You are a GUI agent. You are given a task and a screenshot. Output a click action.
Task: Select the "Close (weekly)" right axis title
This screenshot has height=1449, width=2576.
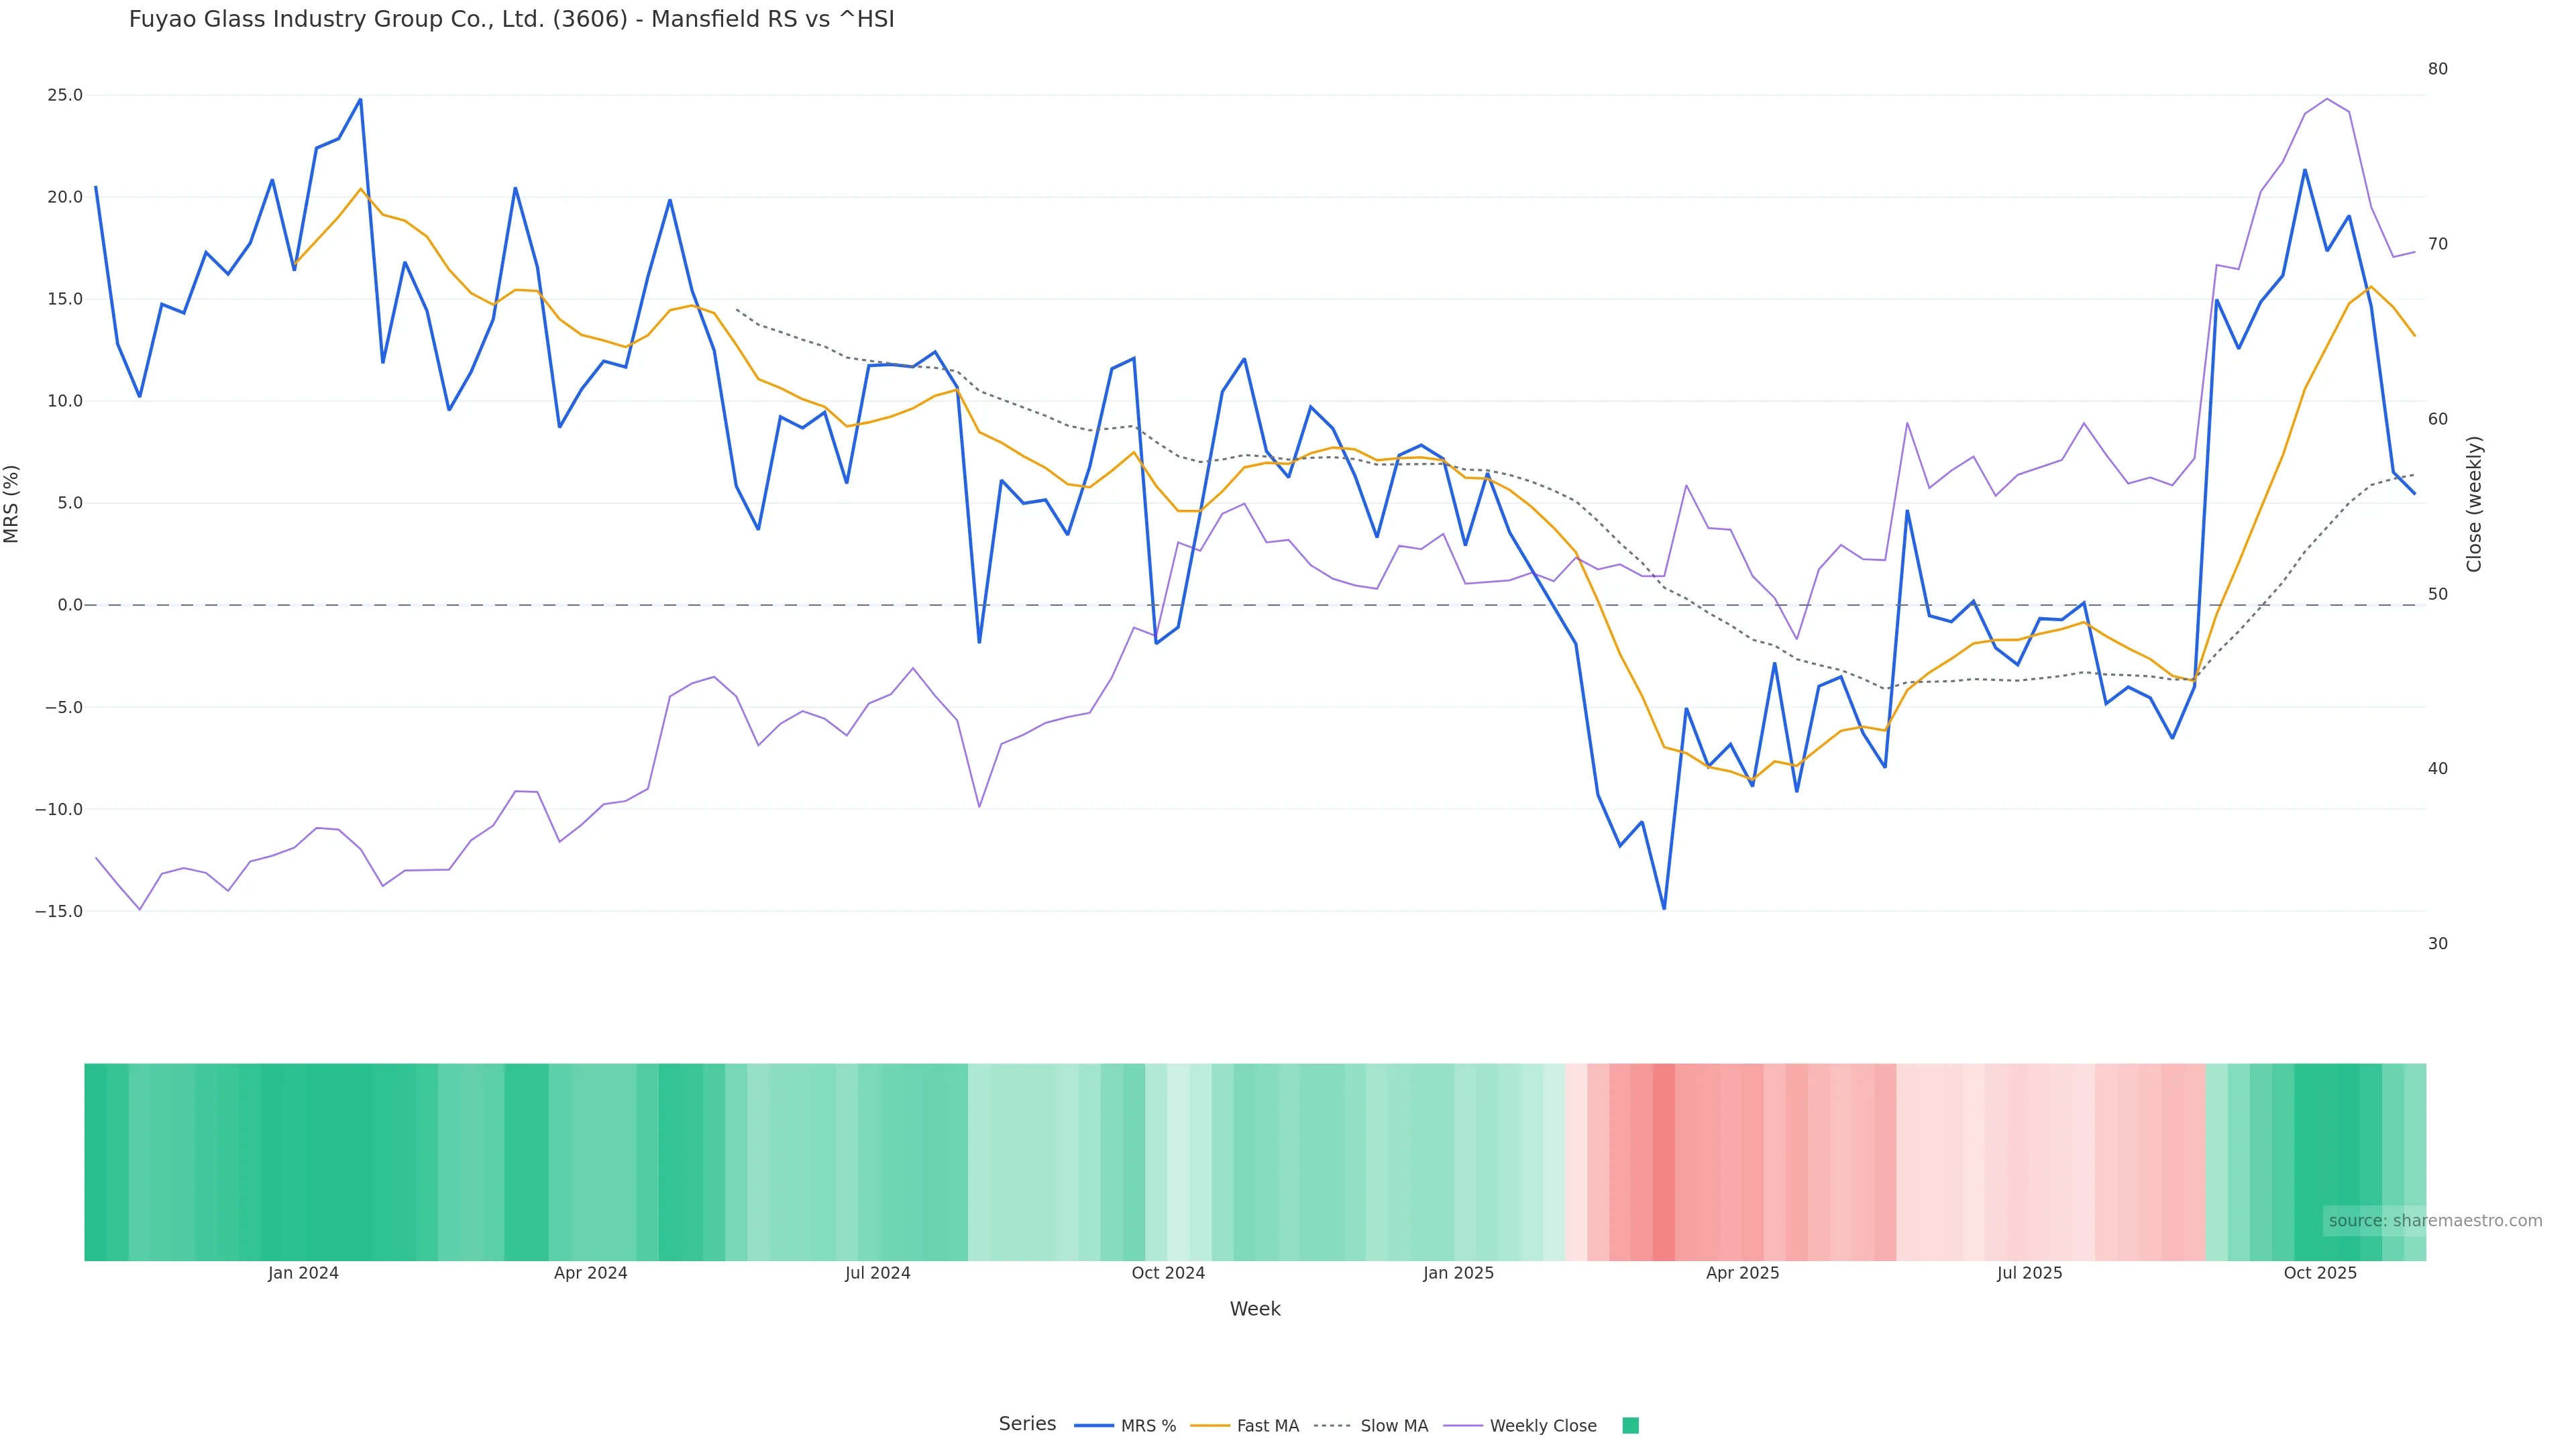[x=2474, y=504]
